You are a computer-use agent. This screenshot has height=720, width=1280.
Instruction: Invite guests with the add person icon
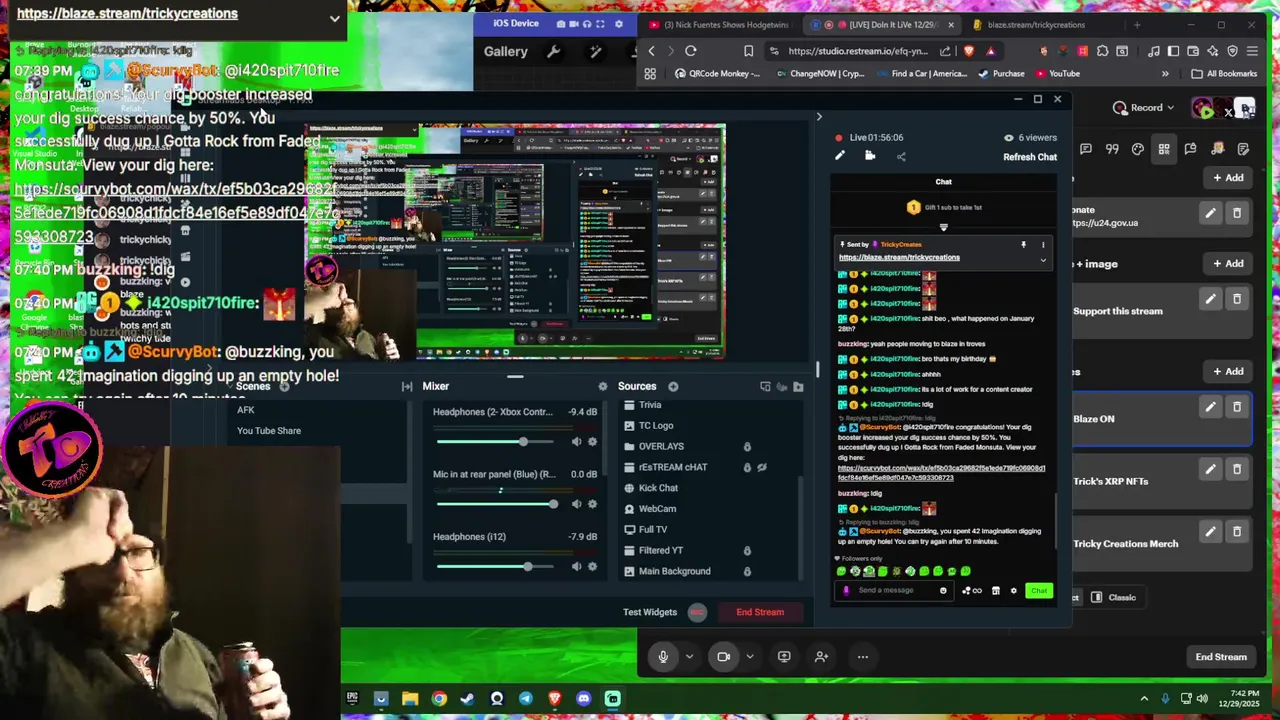pyautogui.click(x=821, y=657)
